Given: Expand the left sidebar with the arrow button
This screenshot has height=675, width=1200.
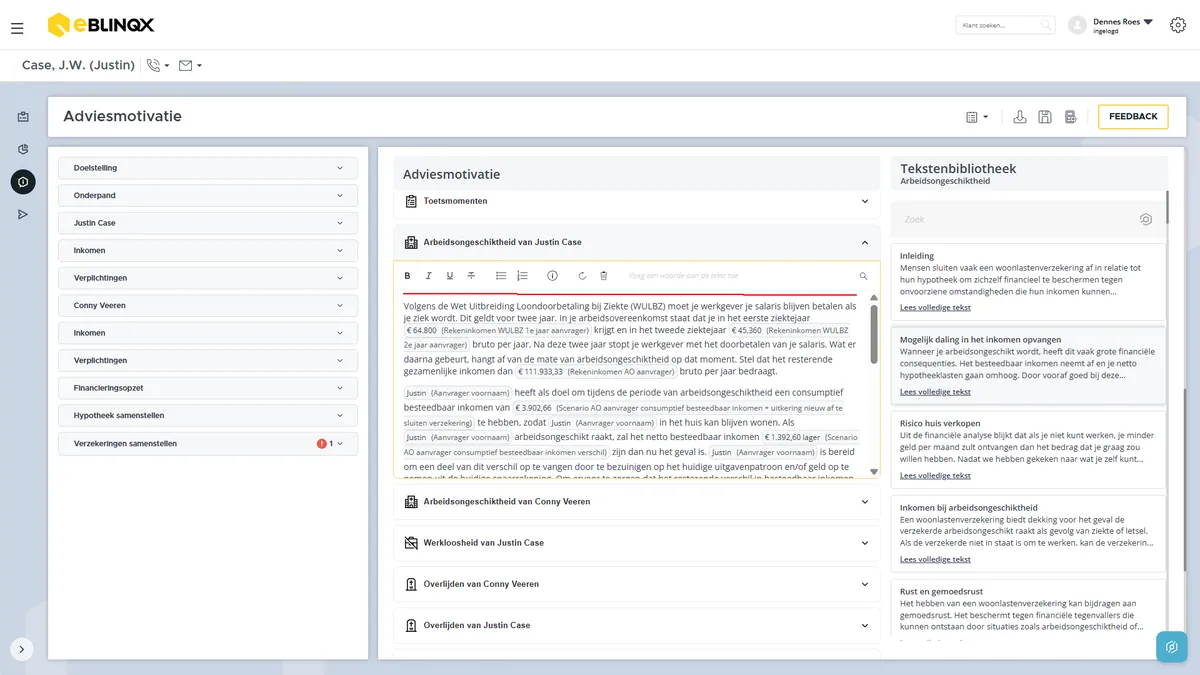Looking at the screenshot, I should pyautogui.click(x=22, y=649).
